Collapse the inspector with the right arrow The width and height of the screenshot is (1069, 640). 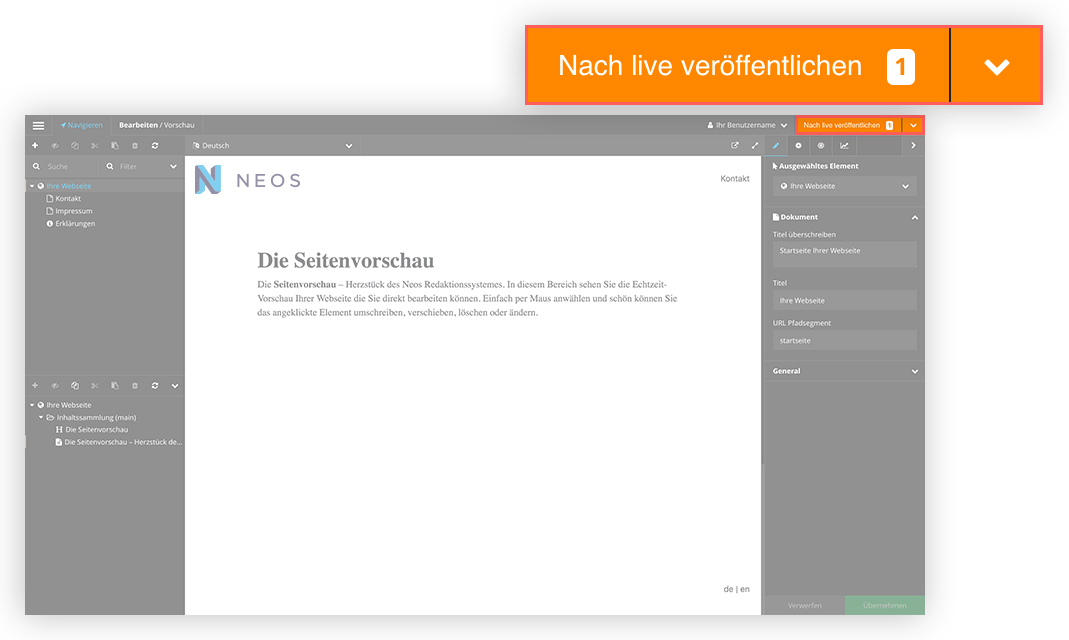click(914, 146)
